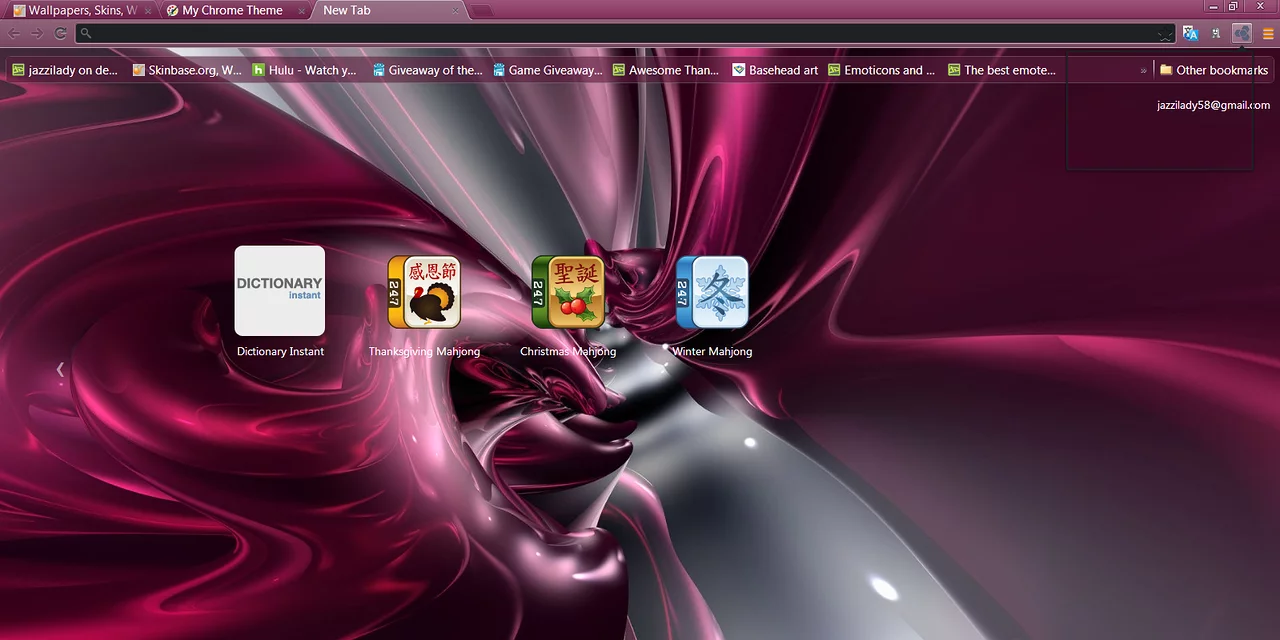
Task: Click the jazzilady58@gmail.com account label
Action: click(1213, 105)
